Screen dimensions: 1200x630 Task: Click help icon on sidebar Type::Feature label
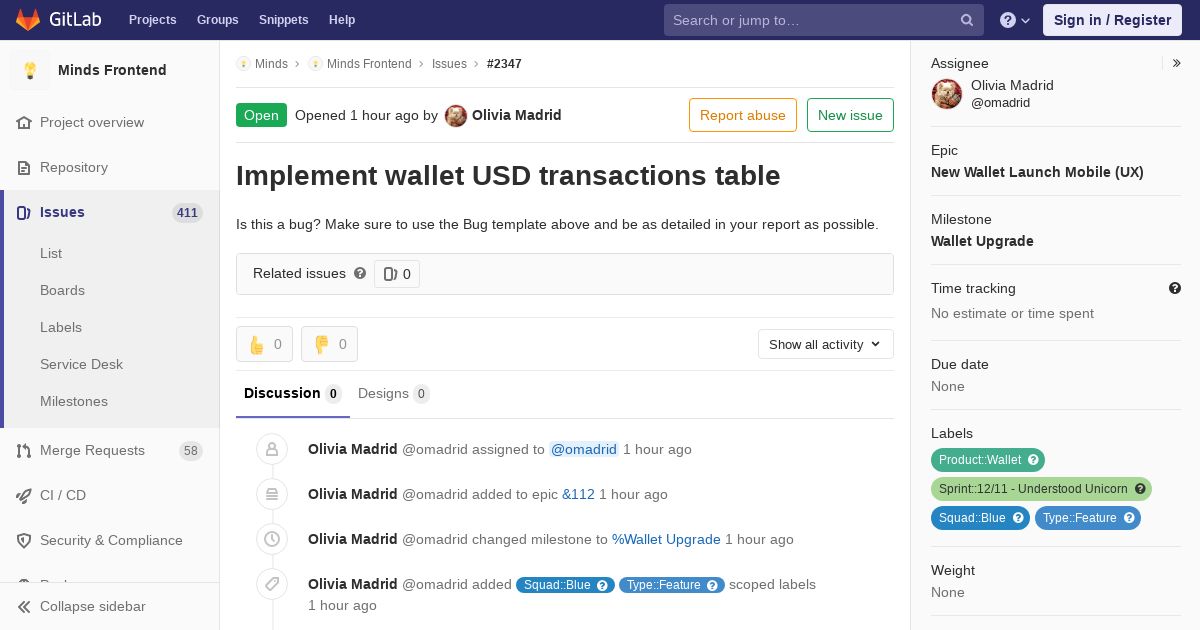click(1129, 518)
